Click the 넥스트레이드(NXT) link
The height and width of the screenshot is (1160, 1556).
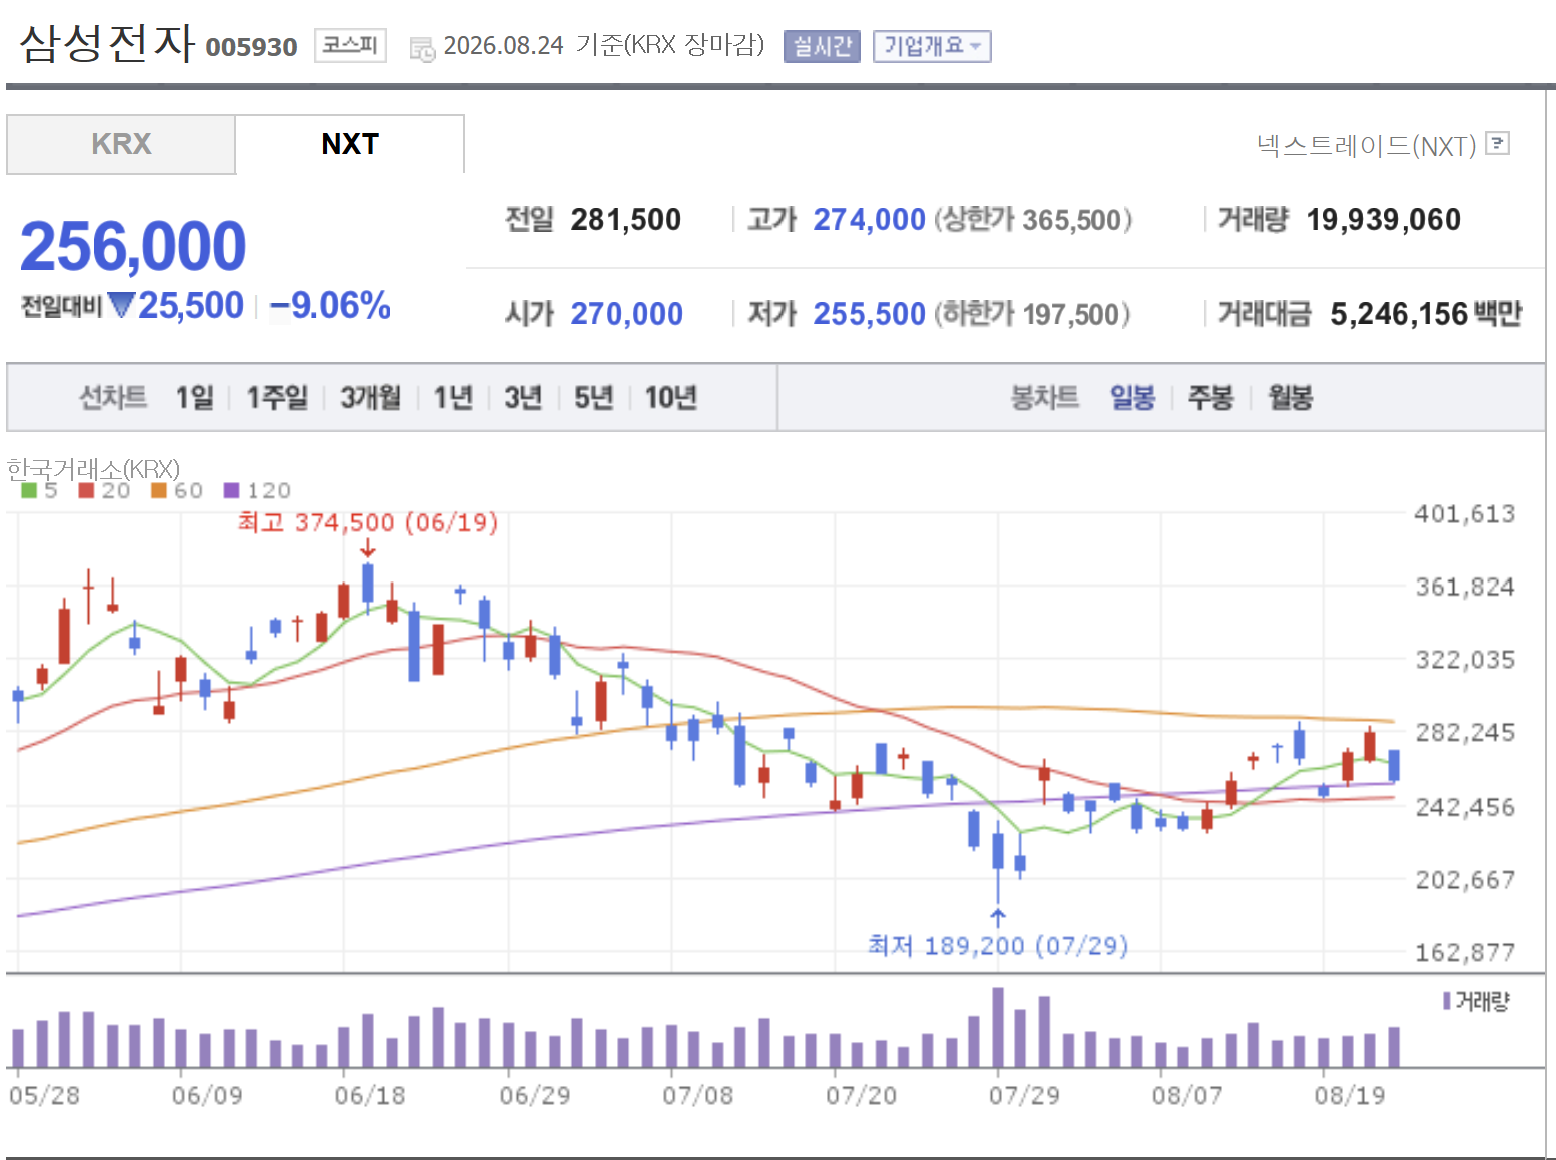1366,146
